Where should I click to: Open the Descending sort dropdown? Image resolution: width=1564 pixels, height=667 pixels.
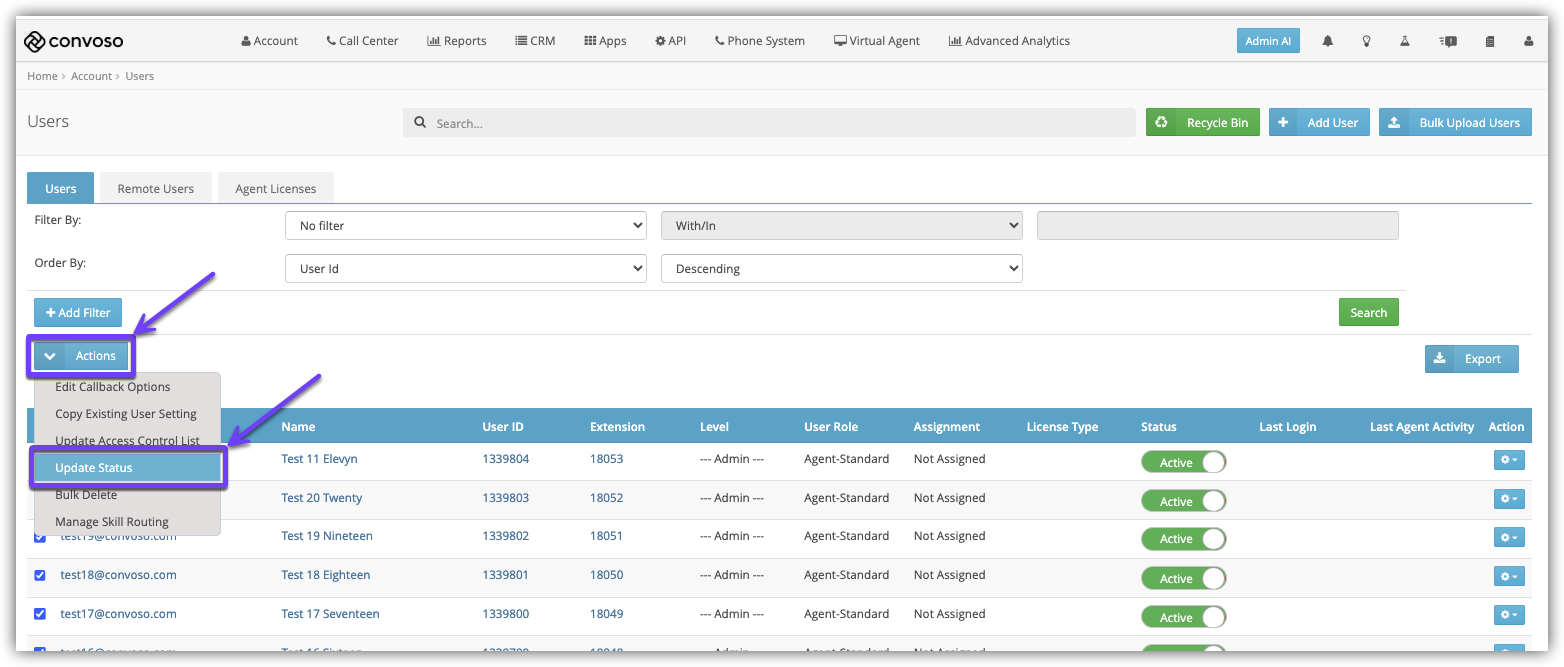[842, 269]
